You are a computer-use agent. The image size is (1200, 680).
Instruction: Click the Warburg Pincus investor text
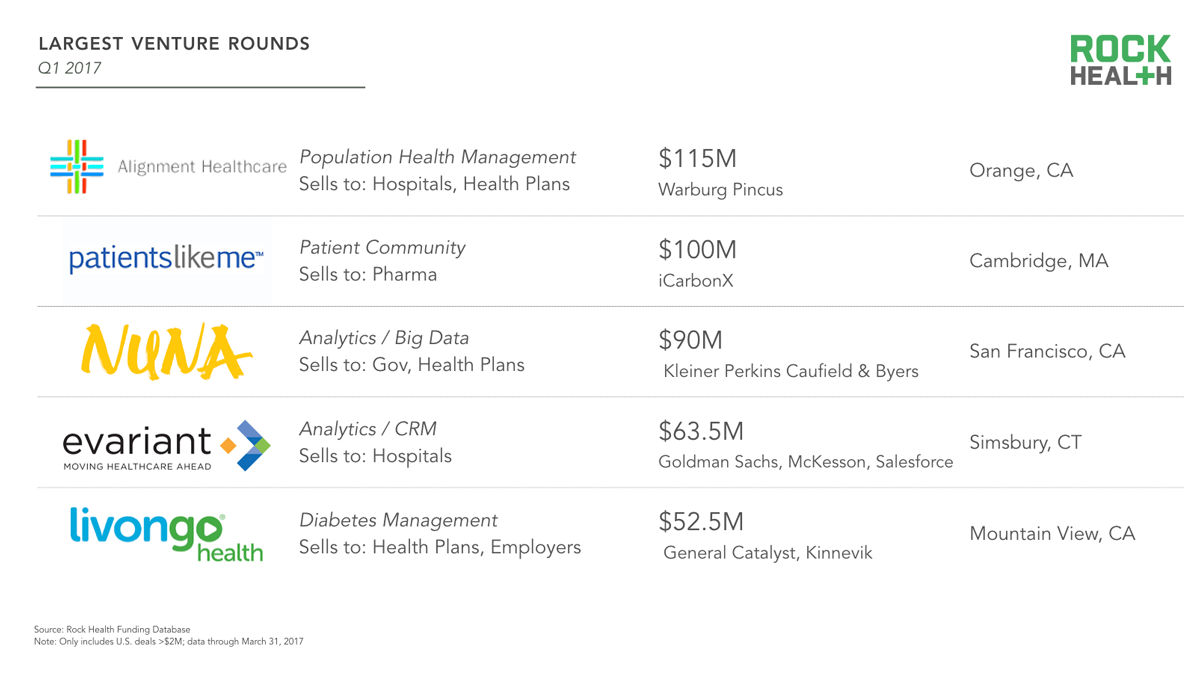[x=720, y=190]
